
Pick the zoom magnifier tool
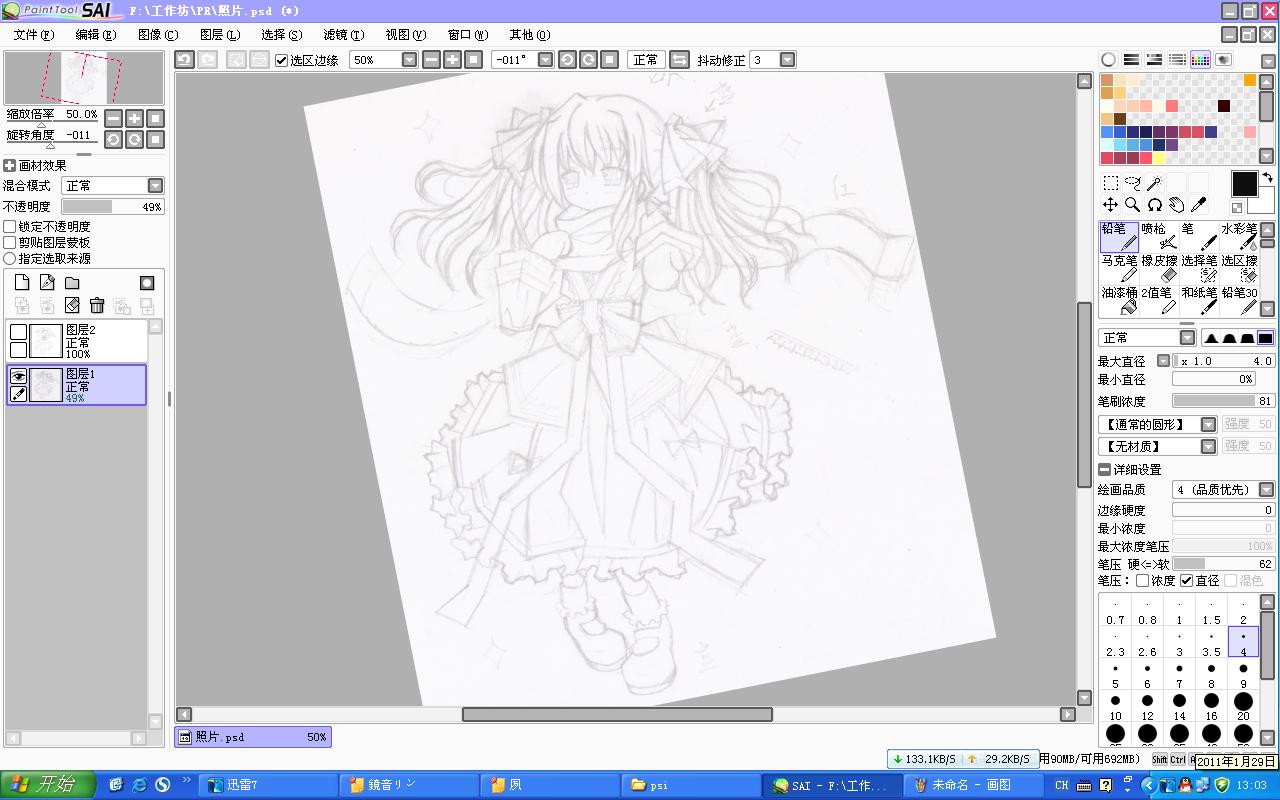pos(1132,204)
